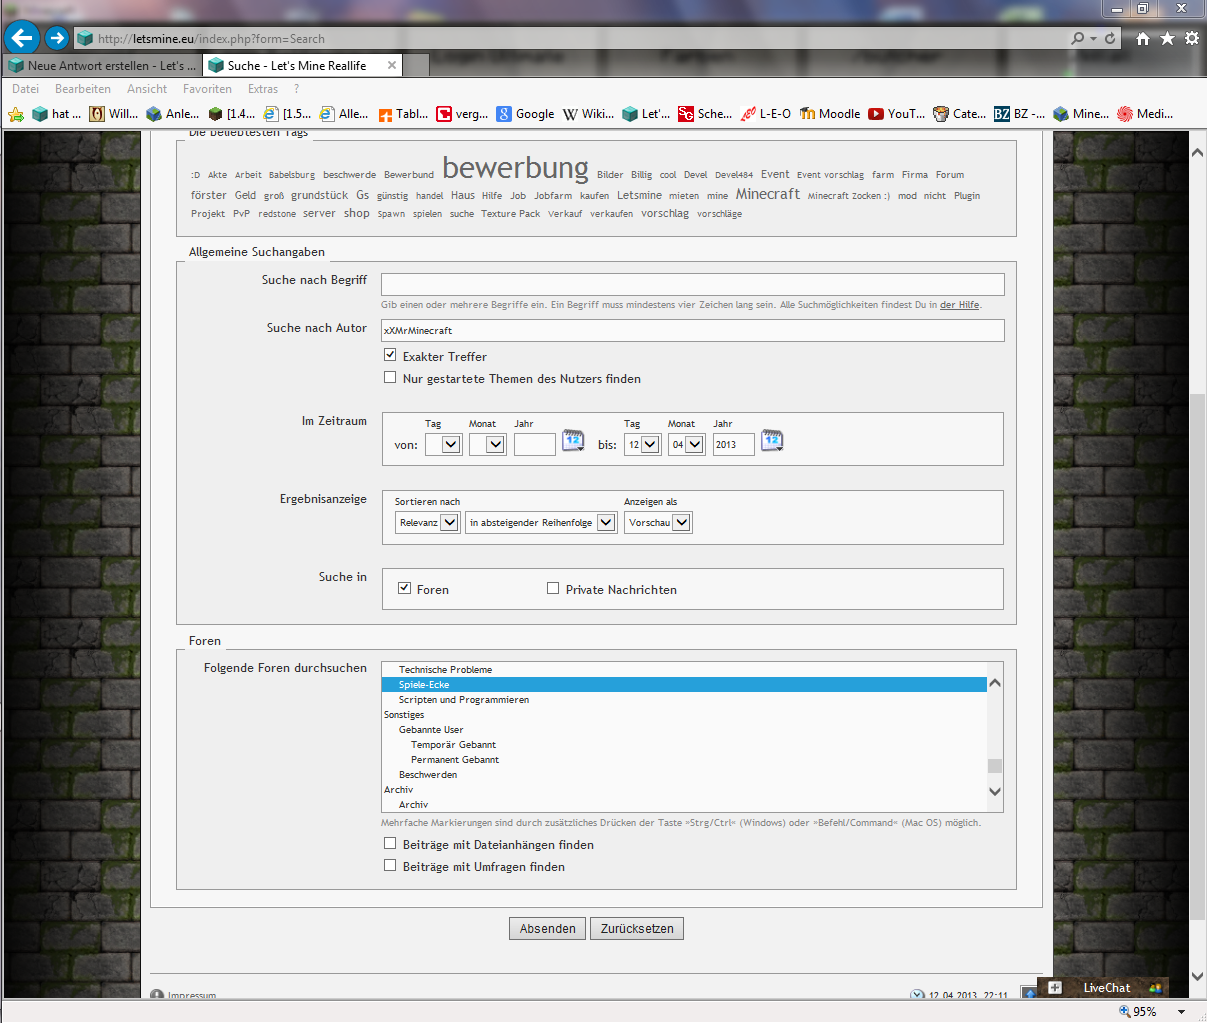This screenshot has width=1207, height=1023.
Task: Click the browser back arrow button
Action: click(x=21, y=38)
